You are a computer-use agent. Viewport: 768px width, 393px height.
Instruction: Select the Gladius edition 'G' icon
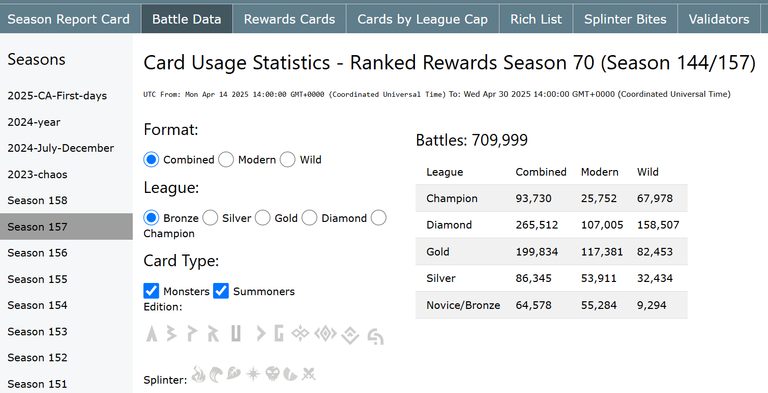pos(279,333)
